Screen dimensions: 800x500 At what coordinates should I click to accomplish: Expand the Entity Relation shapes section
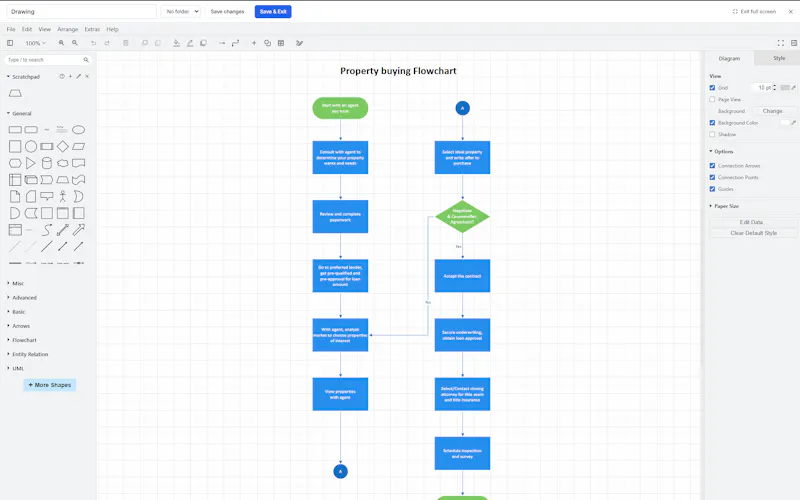click(28, 354)
